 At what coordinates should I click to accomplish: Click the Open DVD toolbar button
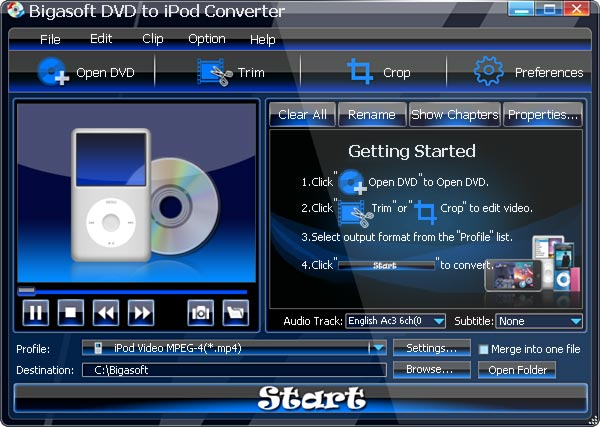click(x=86, y=72)
